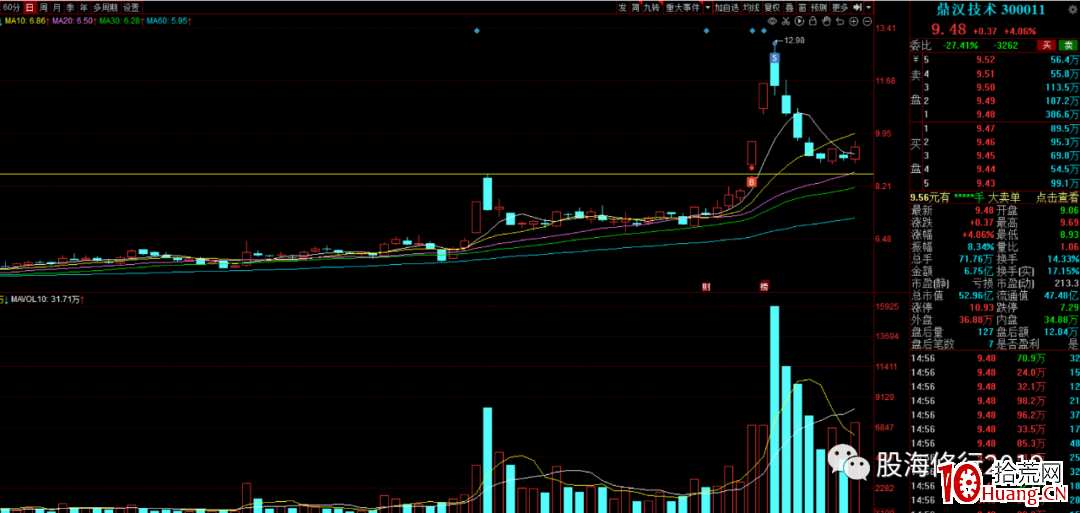
Task: Select the 日 daily period tab
Action: click(28, 8)
